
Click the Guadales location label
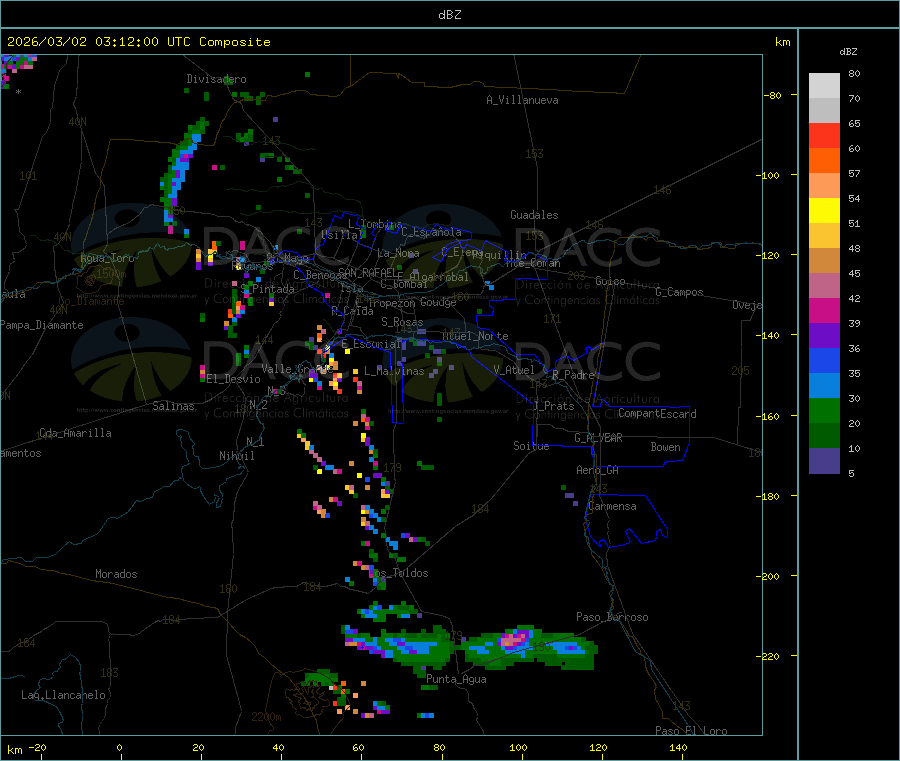(534, 215)
